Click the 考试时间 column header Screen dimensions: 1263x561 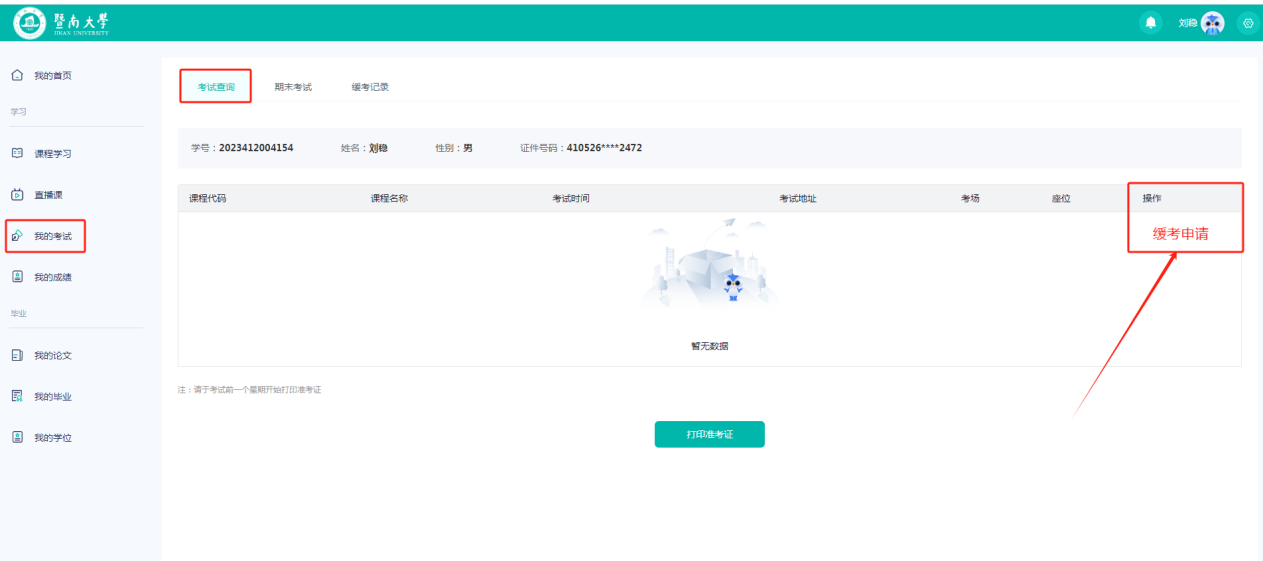(571, 199)
